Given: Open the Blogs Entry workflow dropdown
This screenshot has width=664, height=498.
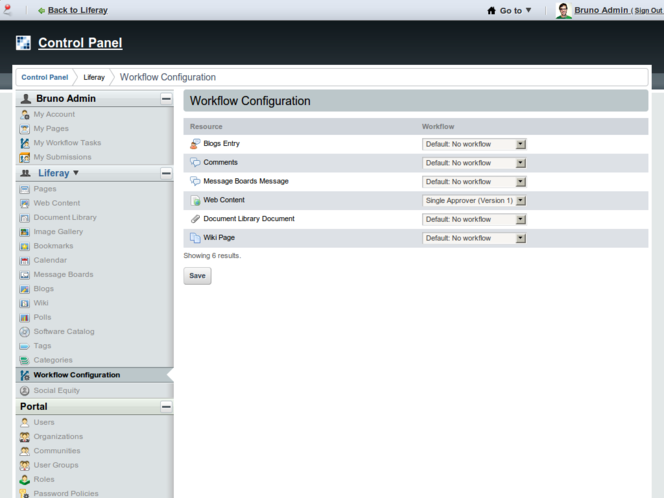Looking at the screenshot, I should tap(474, 144).
